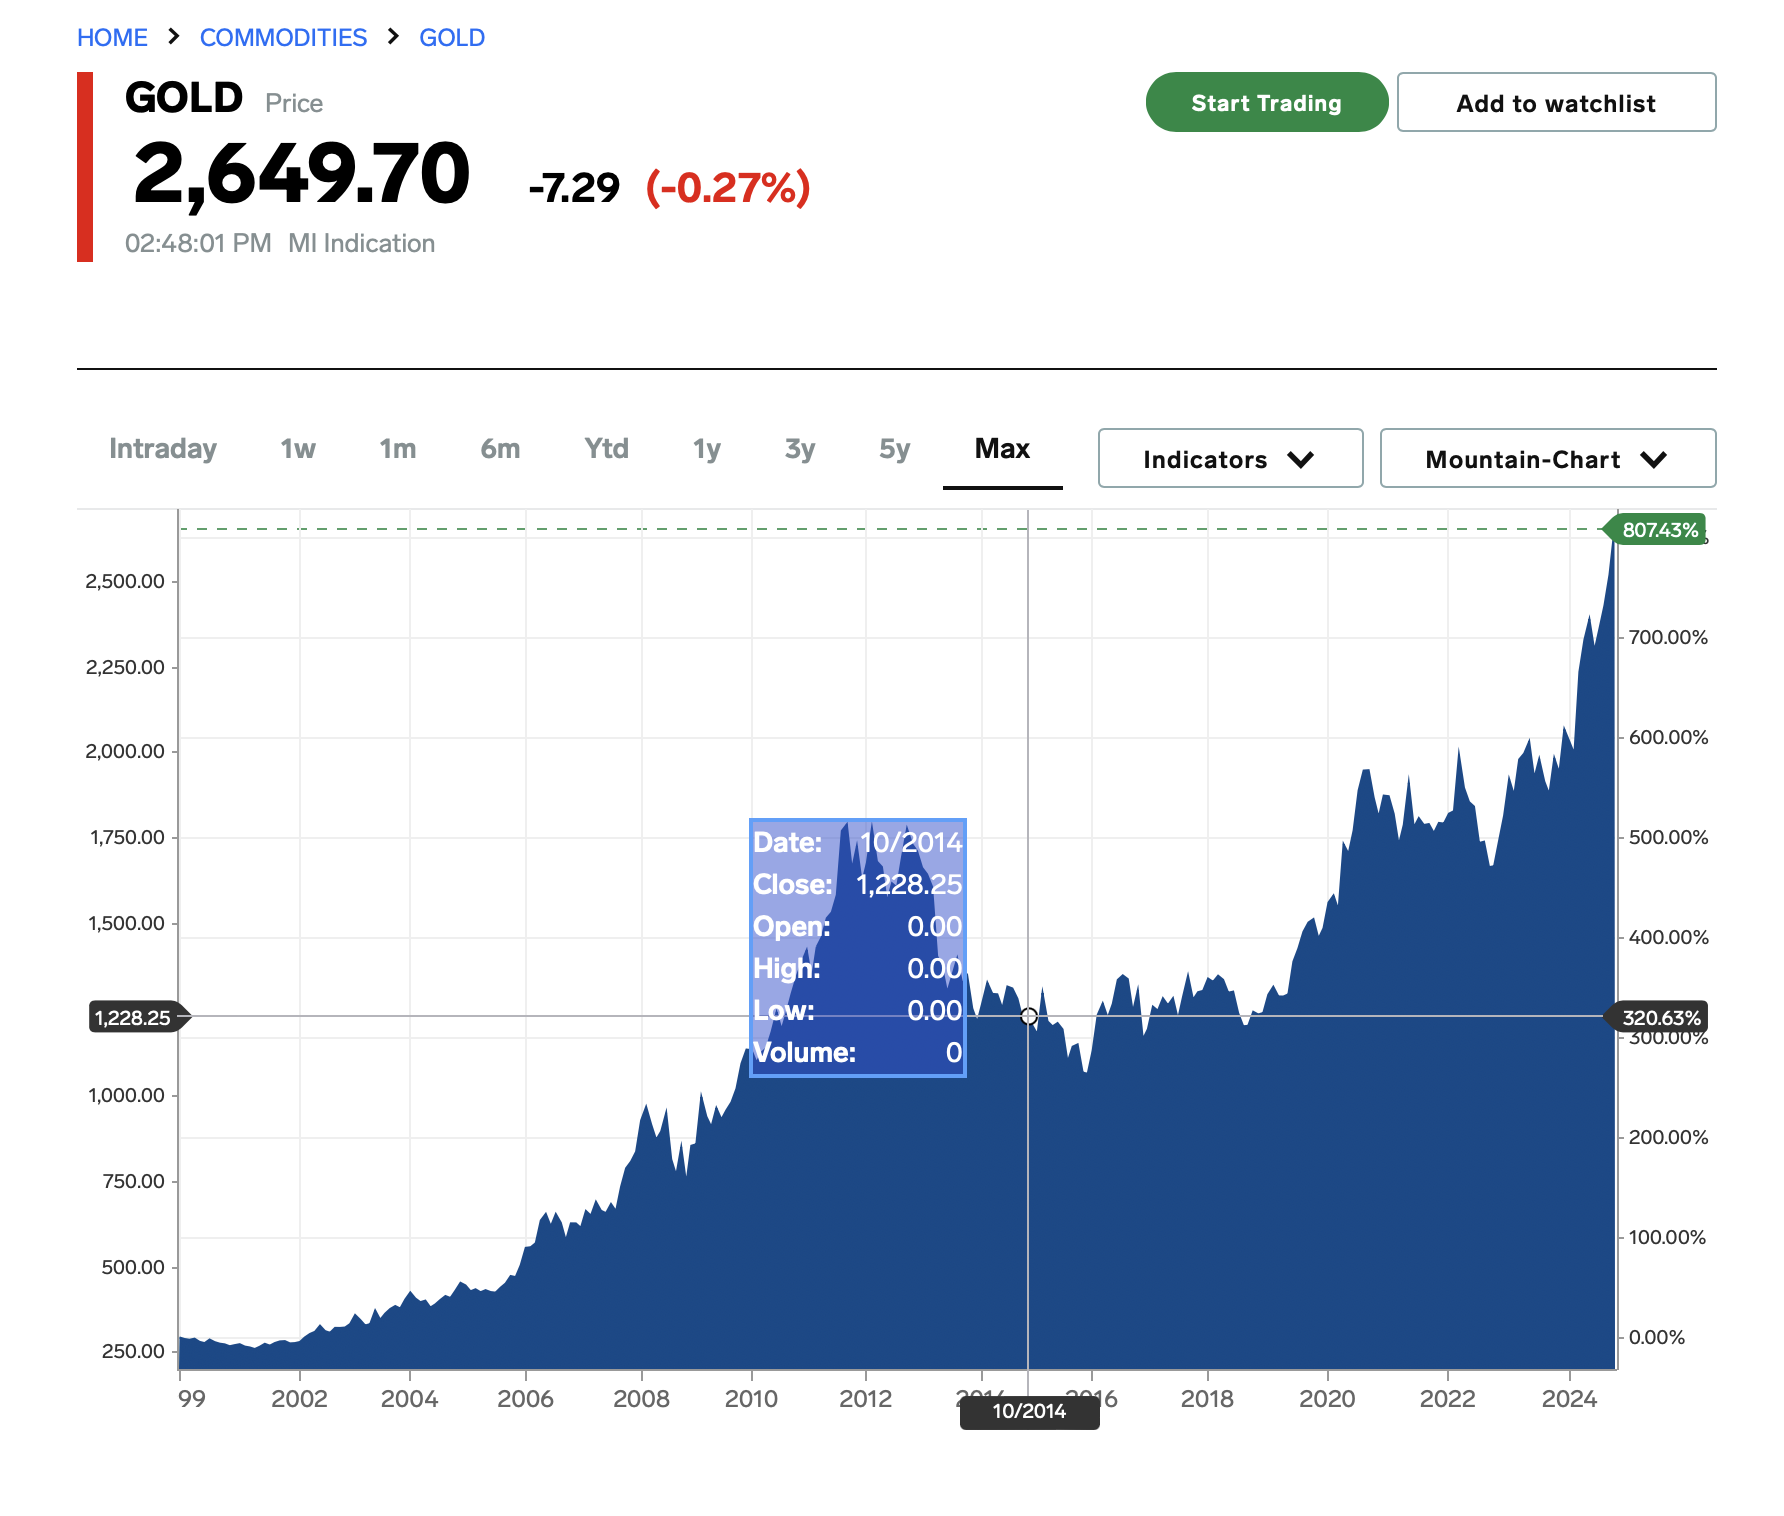1784x1516 pixels.
Task: Click the 0.00% right axis label
Action: (x=1657, y=1338)
